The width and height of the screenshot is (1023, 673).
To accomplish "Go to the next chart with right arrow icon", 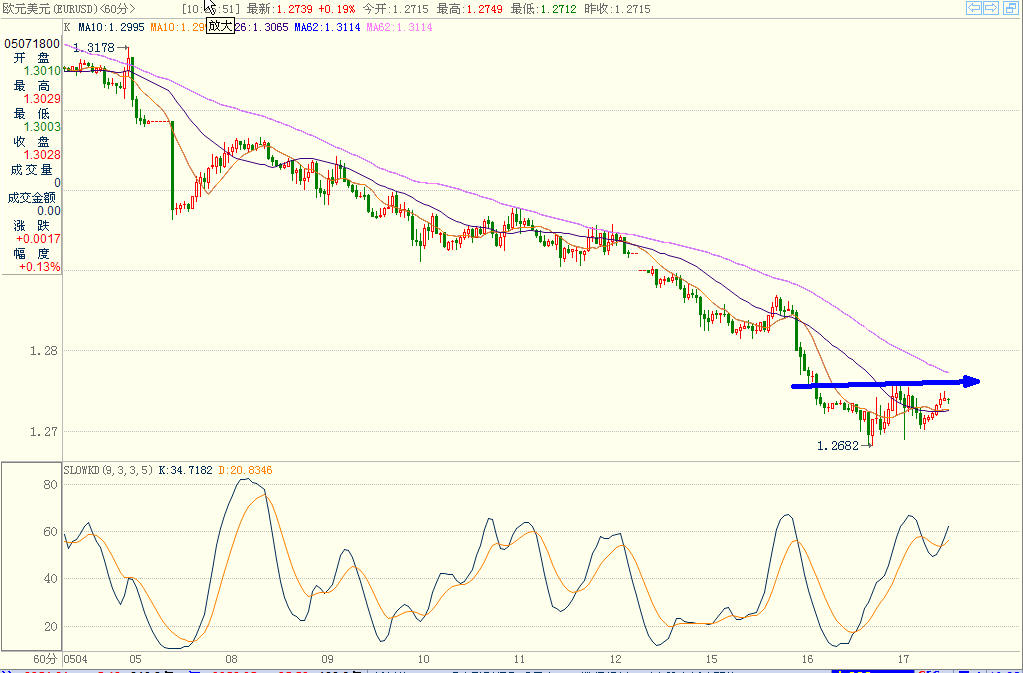I will tap(991, 8).
